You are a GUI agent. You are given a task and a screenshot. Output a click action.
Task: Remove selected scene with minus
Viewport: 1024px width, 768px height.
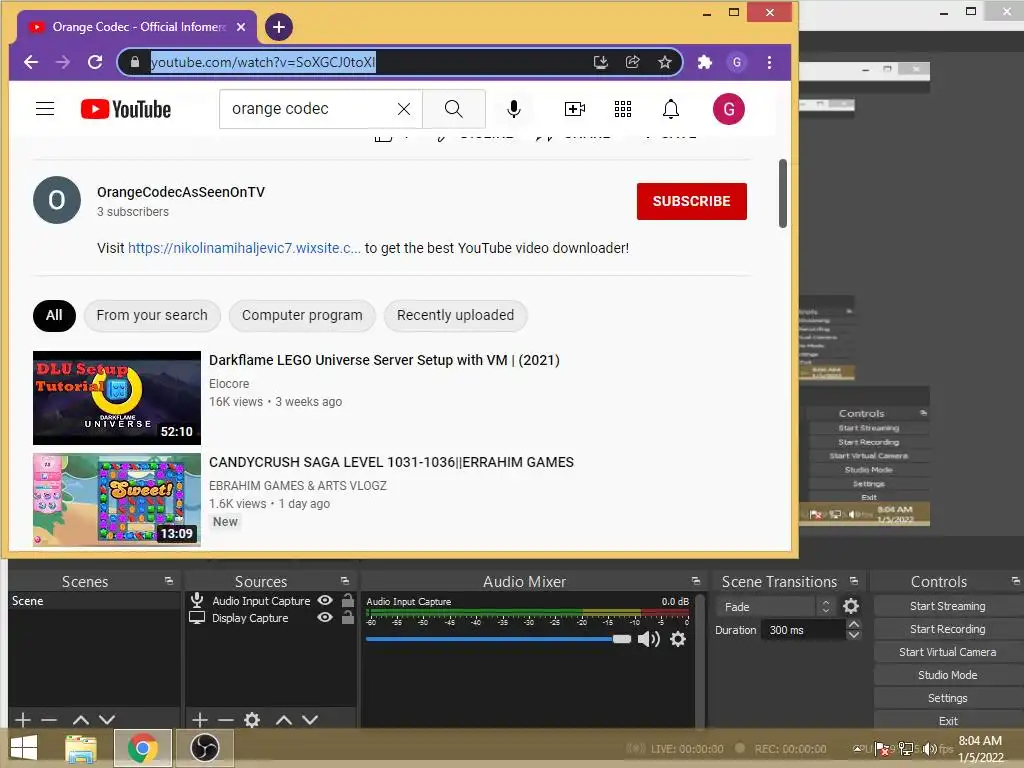click(x=49, y=720)
